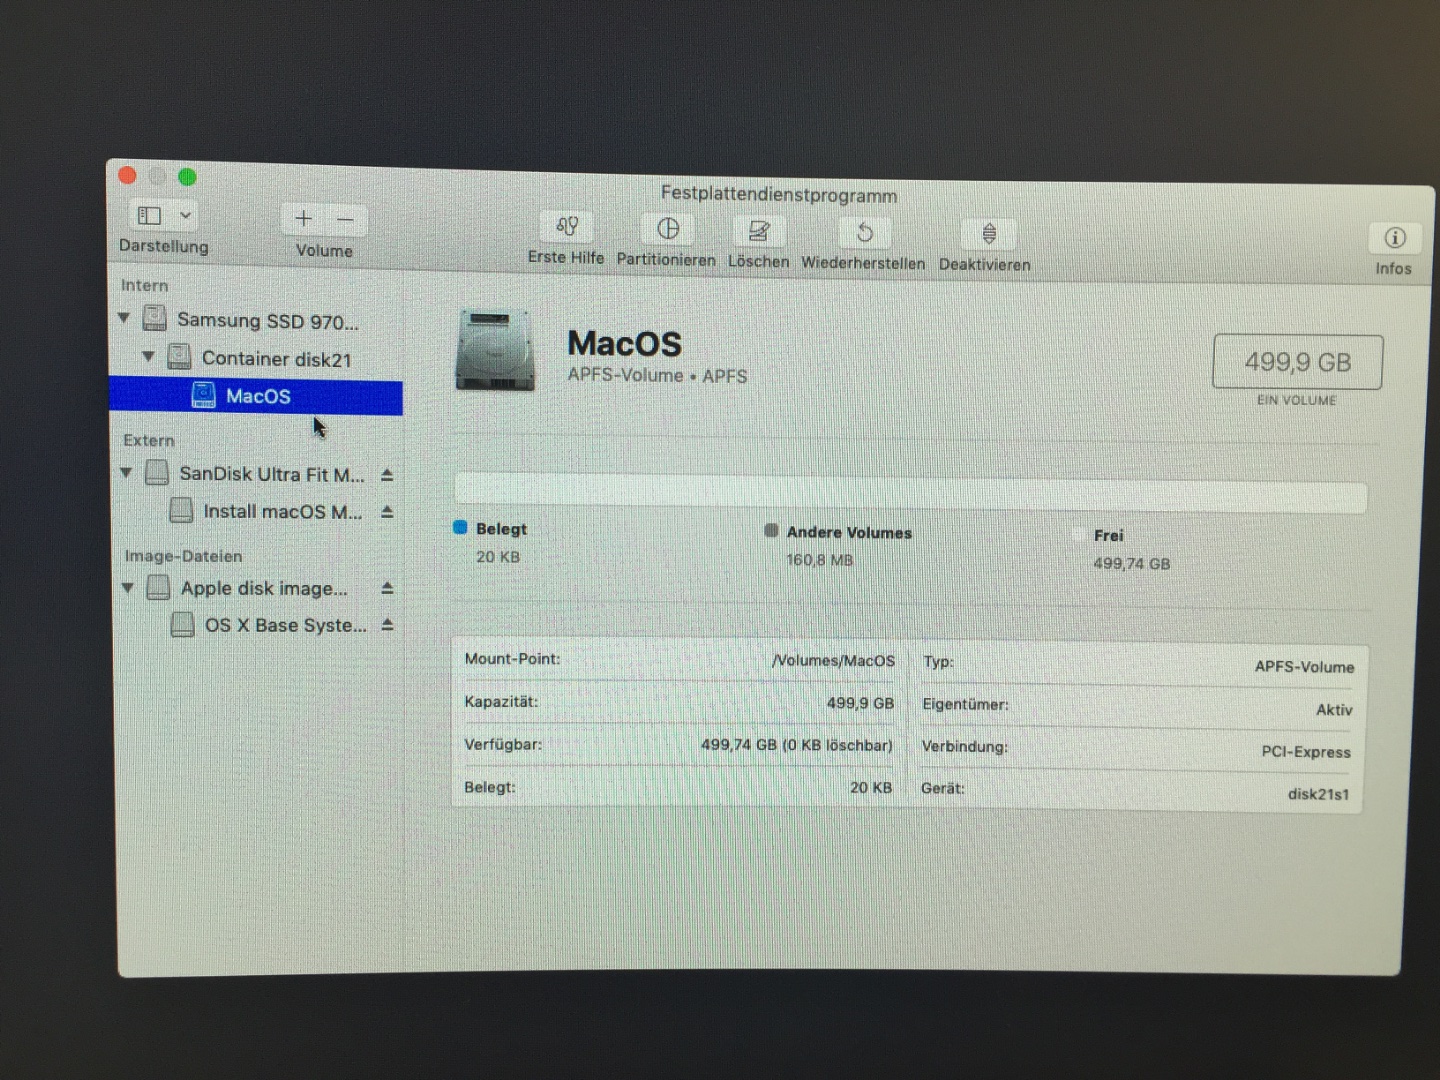Image resolution: width=1440 pixels, height=1080 pixels.
Task: Click the disk usage bar
Action: (x=910, y=495)
